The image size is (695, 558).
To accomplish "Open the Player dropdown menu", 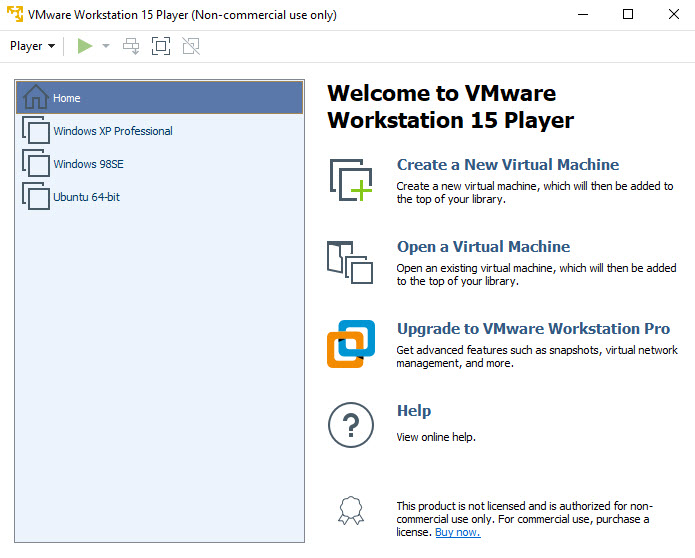I will coord(32,46).
